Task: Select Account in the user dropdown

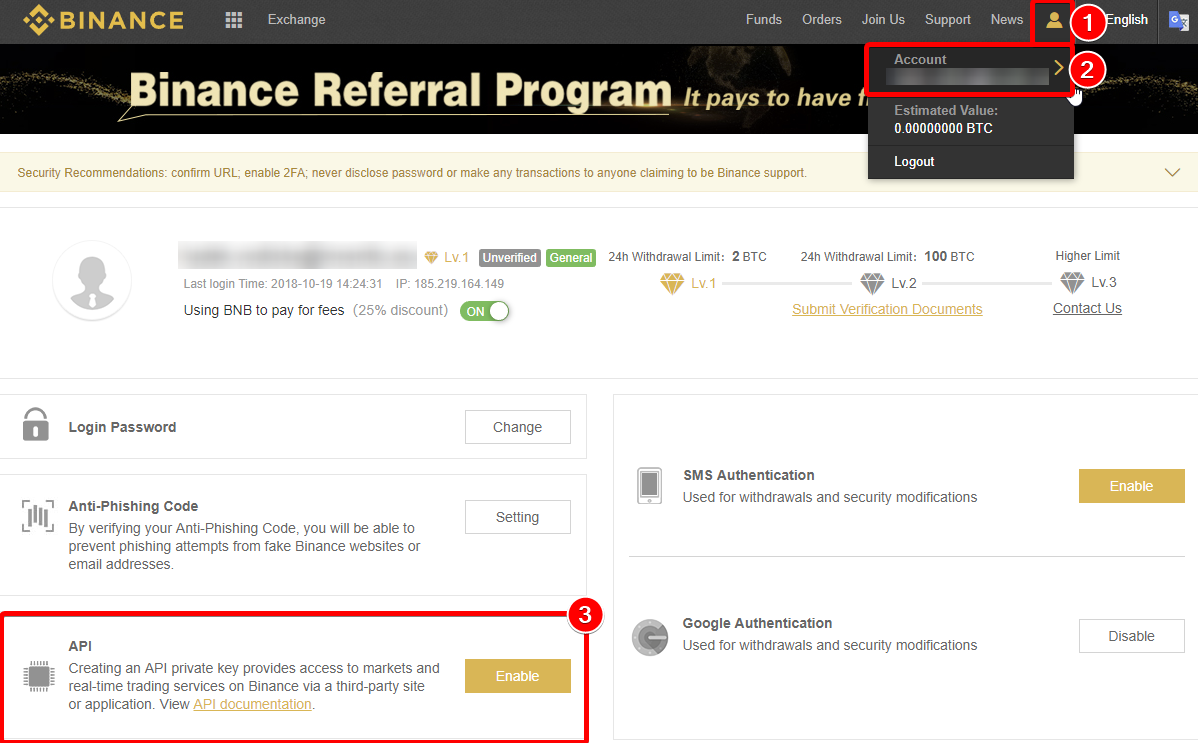Action: (970, 69)
